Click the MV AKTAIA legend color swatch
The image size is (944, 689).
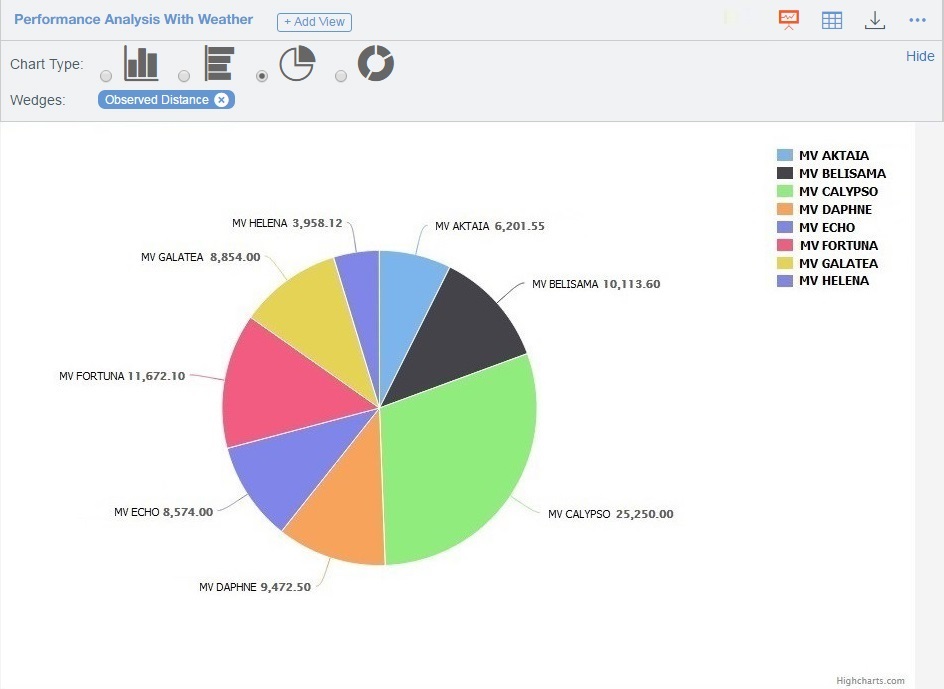point(783,155)
